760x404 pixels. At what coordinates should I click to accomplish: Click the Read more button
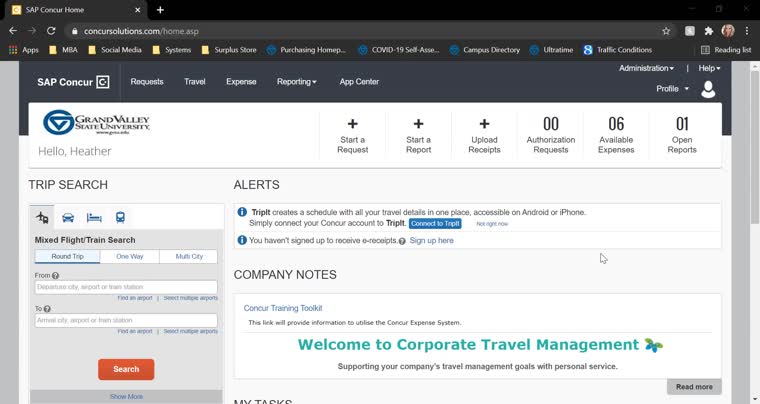coord(694,387)
